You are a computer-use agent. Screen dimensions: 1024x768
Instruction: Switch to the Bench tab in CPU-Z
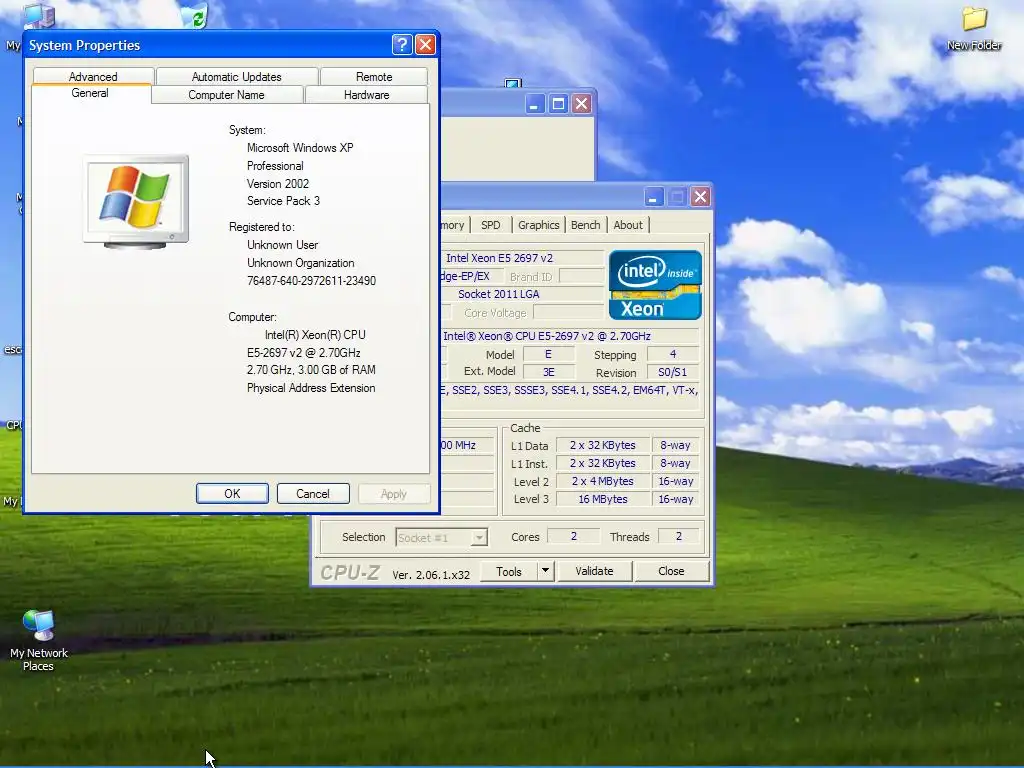(585, 225)
